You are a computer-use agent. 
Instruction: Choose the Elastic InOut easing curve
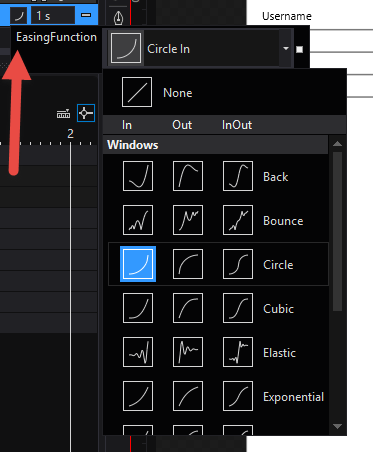[238, 352]
